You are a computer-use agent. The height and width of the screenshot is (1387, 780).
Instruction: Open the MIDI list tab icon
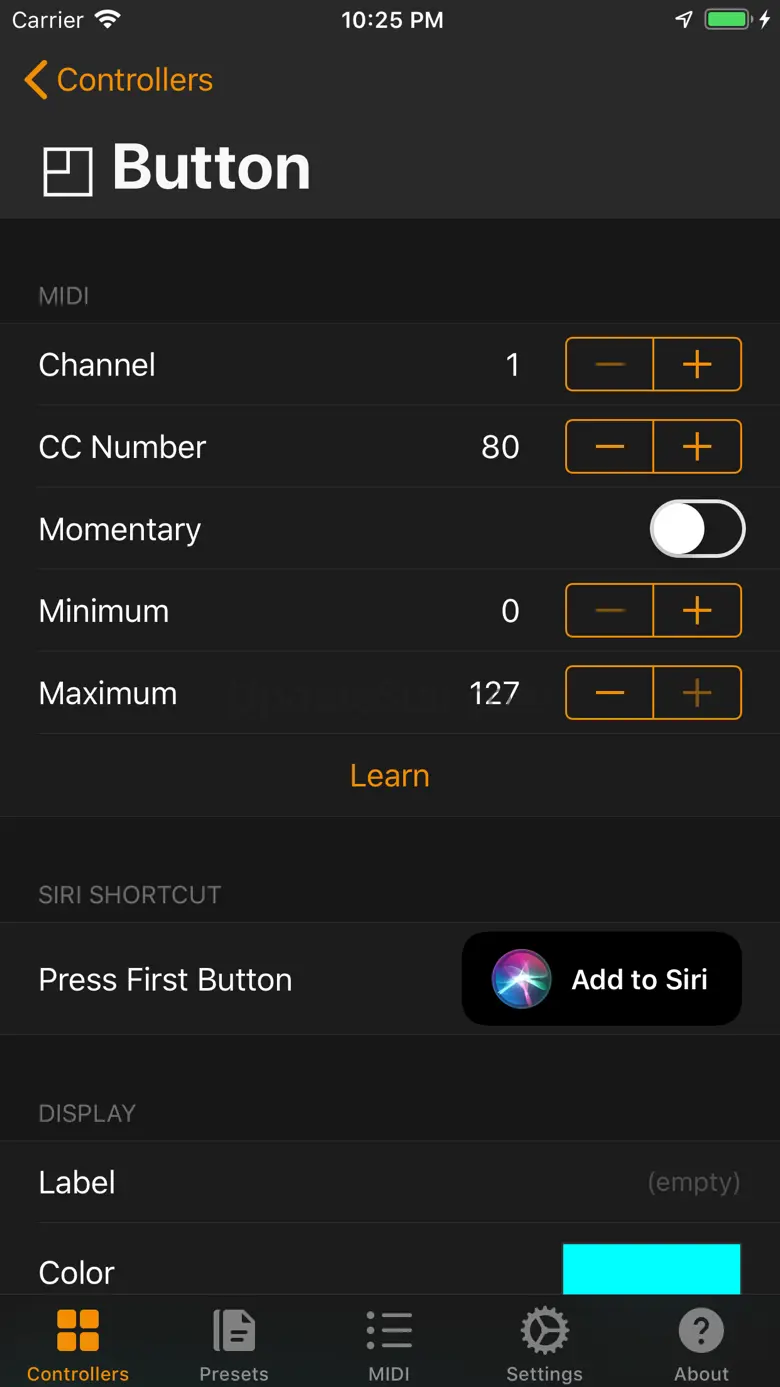[x=389, y=1332]
